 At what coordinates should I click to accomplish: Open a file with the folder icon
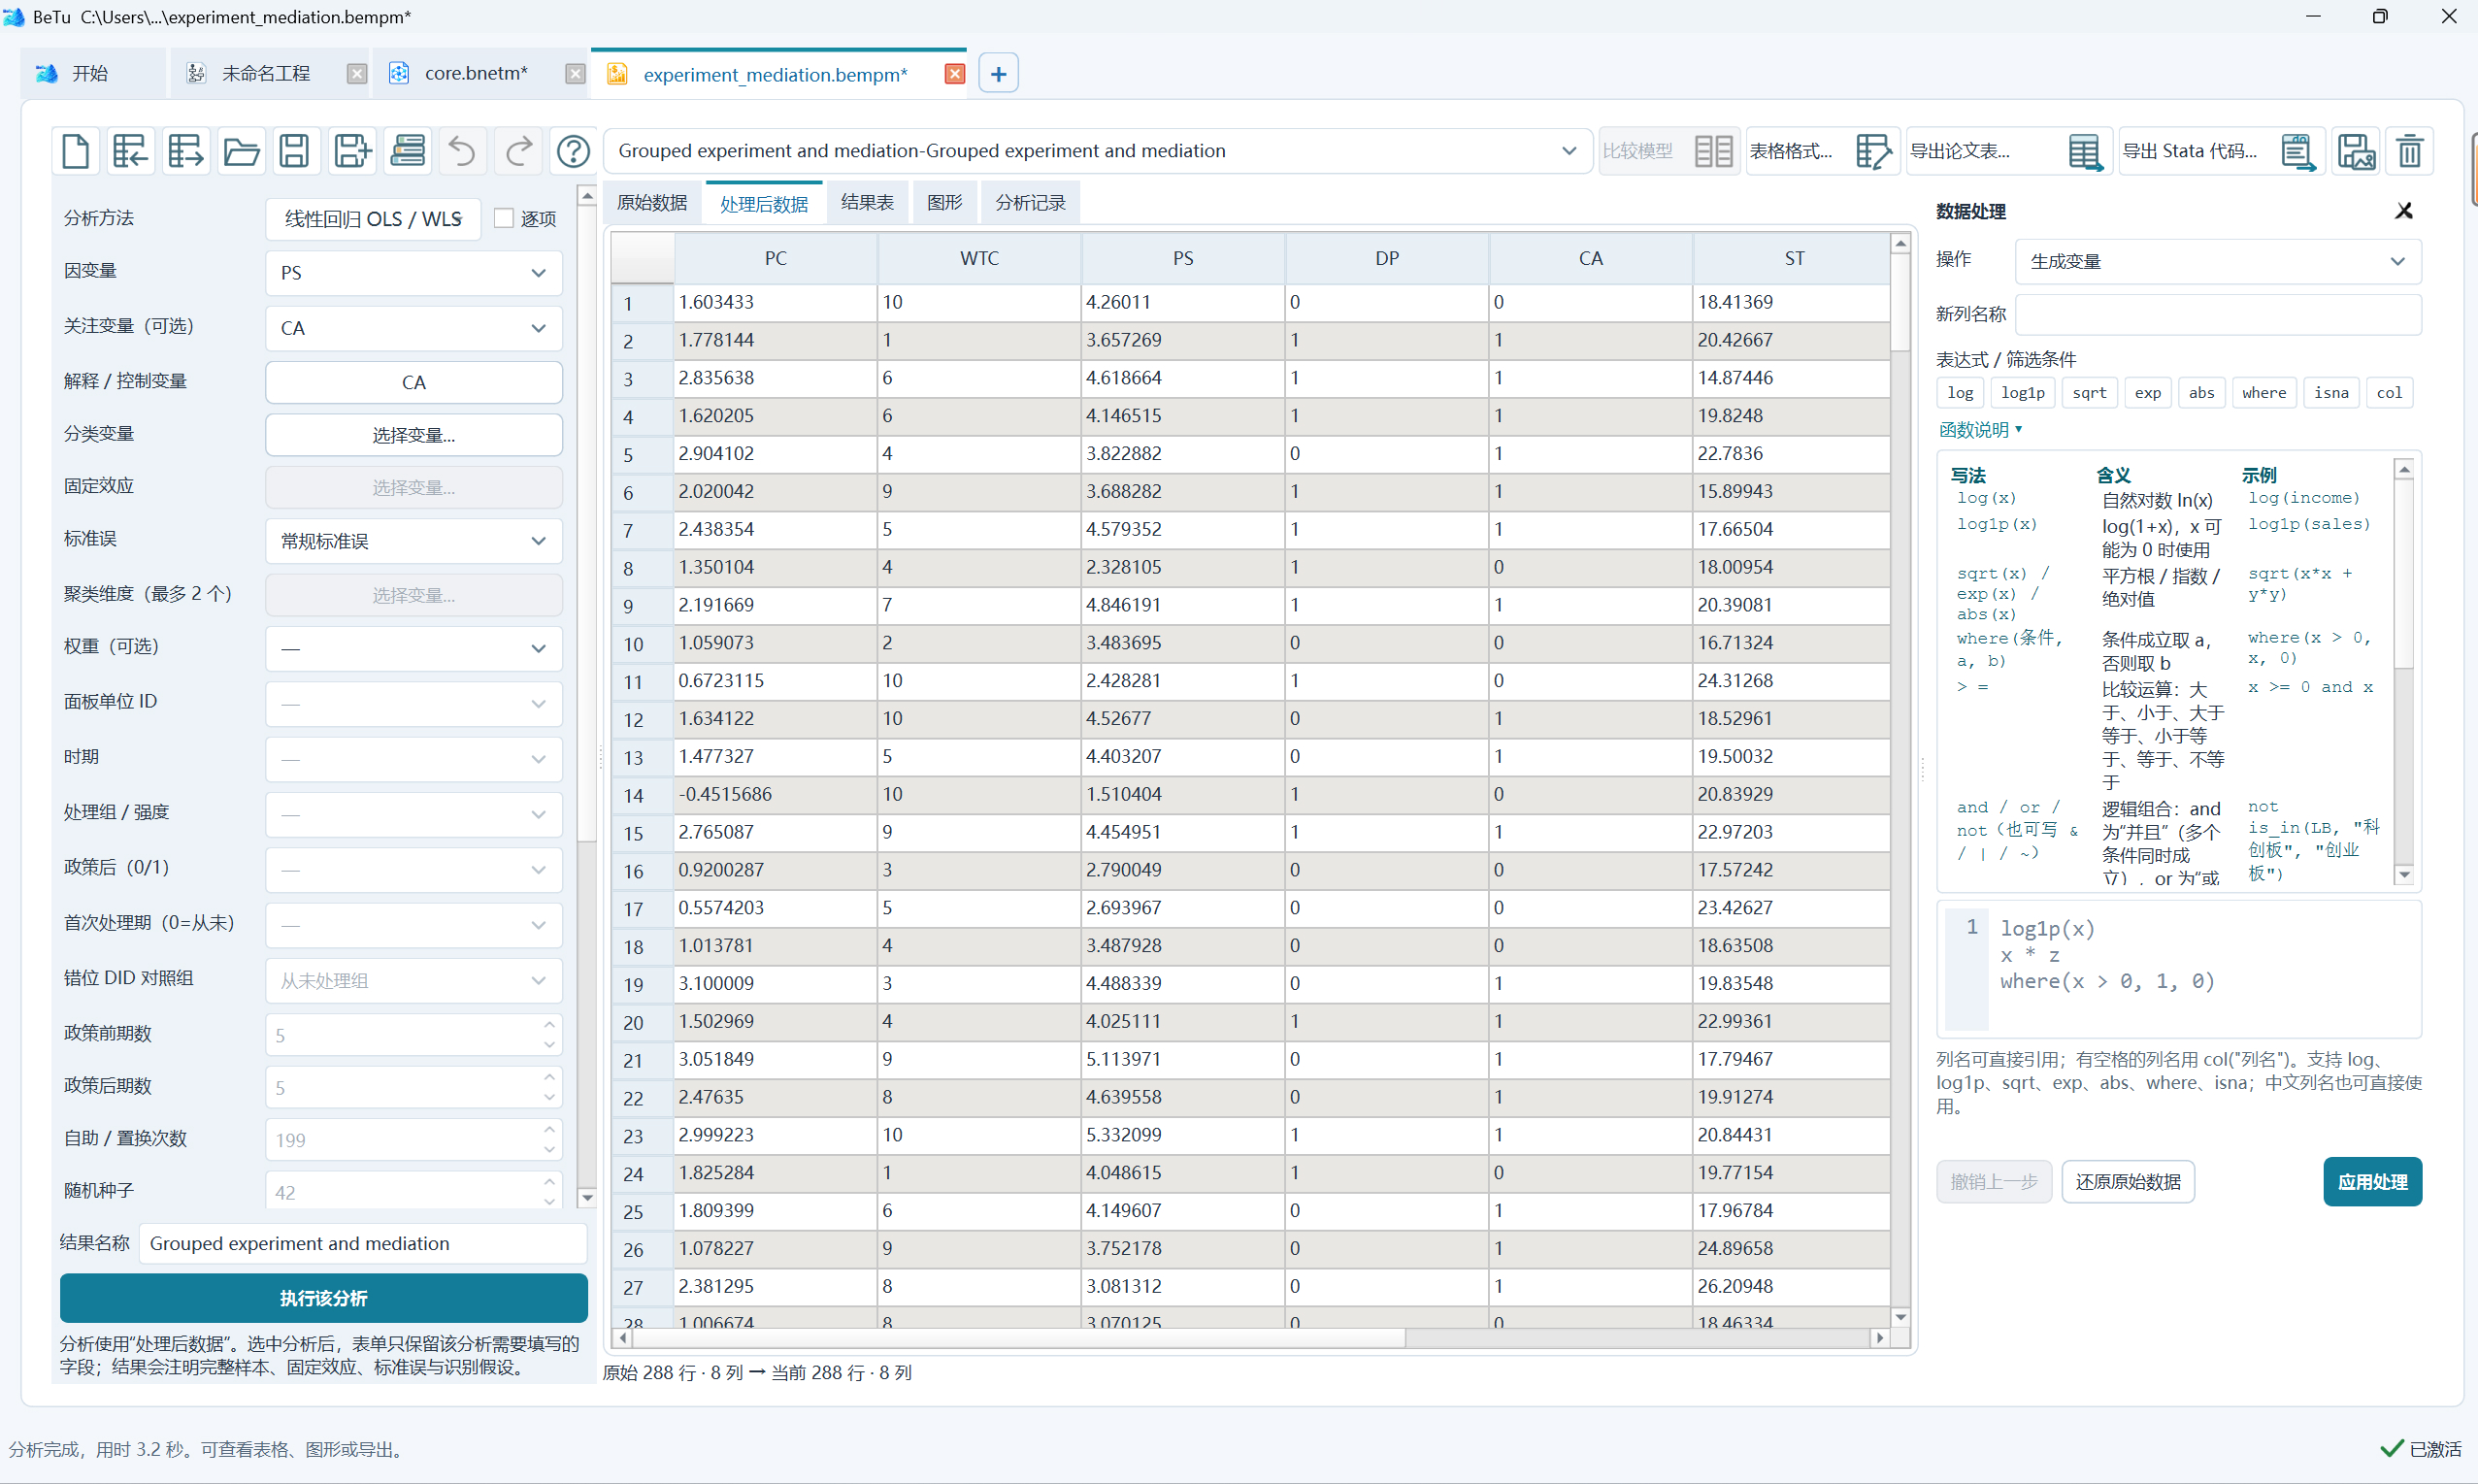(x=241, y=151)
